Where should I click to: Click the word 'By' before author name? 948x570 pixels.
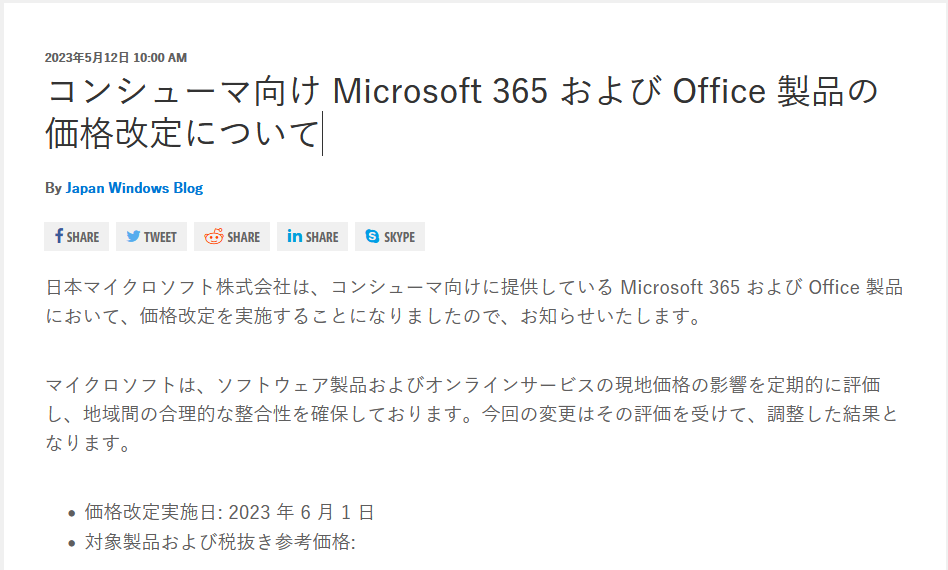(53, 188)
